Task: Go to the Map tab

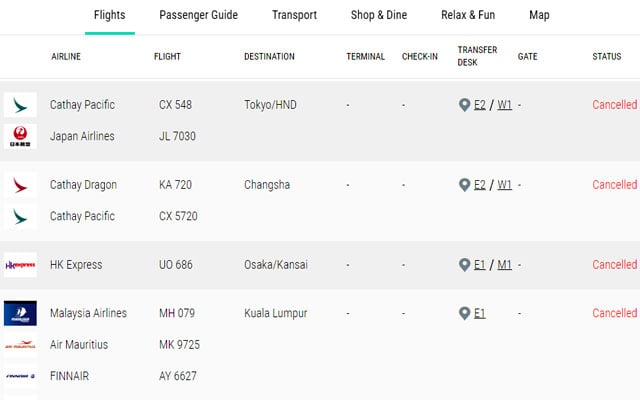Action: (539, 16)
